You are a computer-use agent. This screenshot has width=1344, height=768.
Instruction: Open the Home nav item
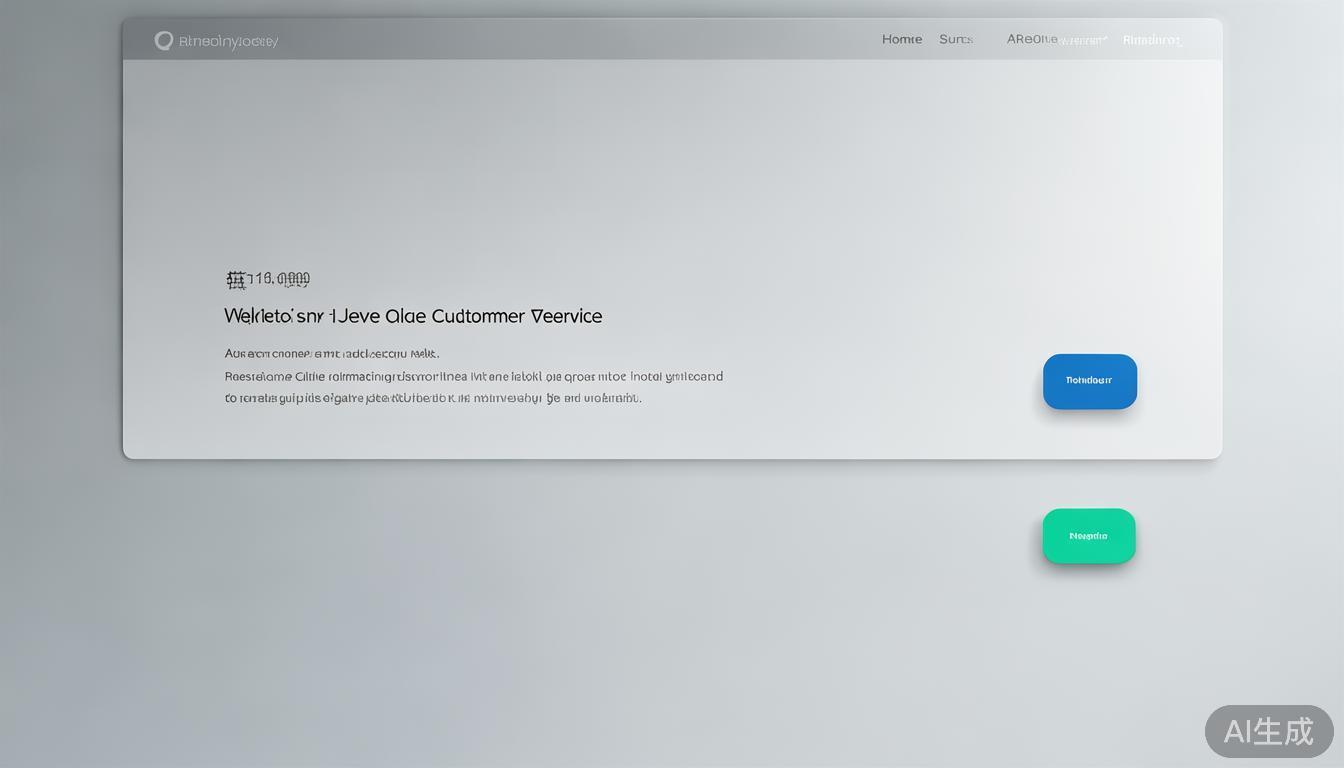coord(901,39)
